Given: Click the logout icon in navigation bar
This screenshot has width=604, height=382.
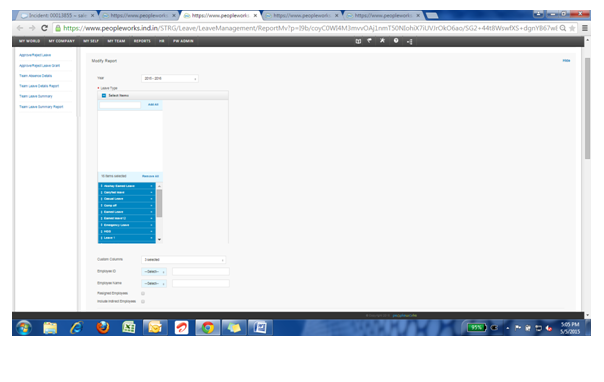Looking at the screenshot, I should (409, 41).
